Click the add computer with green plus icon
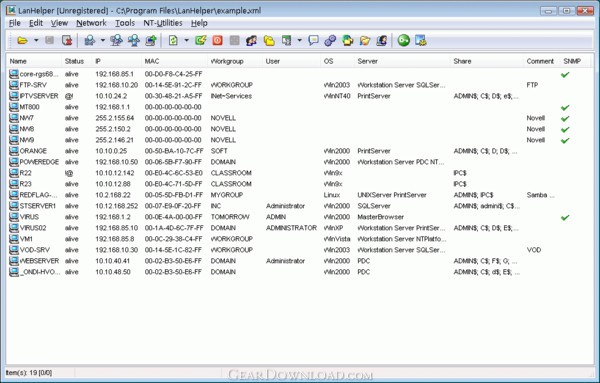The image size is (600, 383). pyautogui.click(x=151, y=40)
